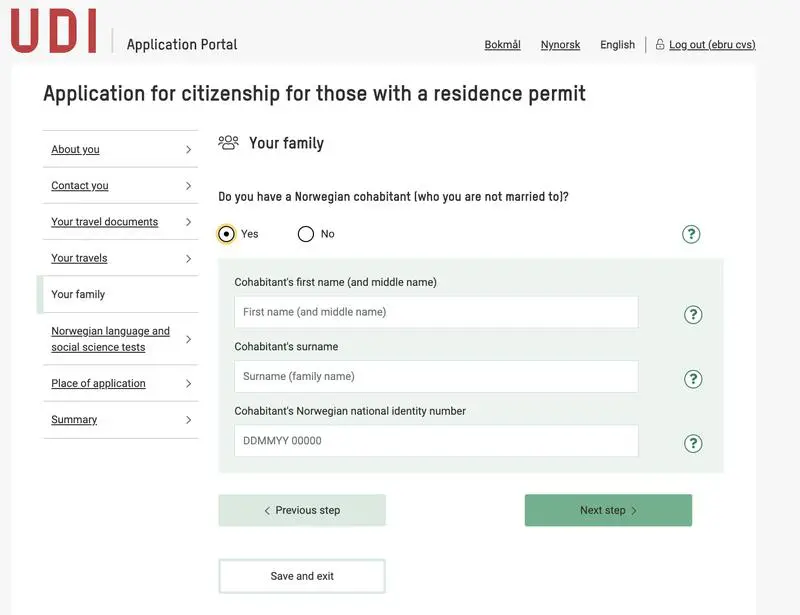
Task: Select Yes for Norwegian cohabitant
Action: pos(227,234)
